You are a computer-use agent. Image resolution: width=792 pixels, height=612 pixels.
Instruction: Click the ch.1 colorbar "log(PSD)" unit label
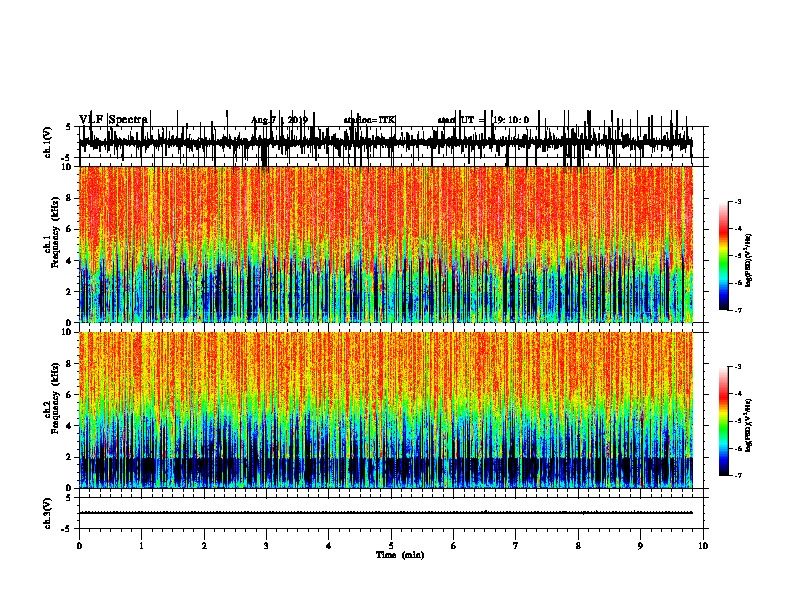click(749, 261)
